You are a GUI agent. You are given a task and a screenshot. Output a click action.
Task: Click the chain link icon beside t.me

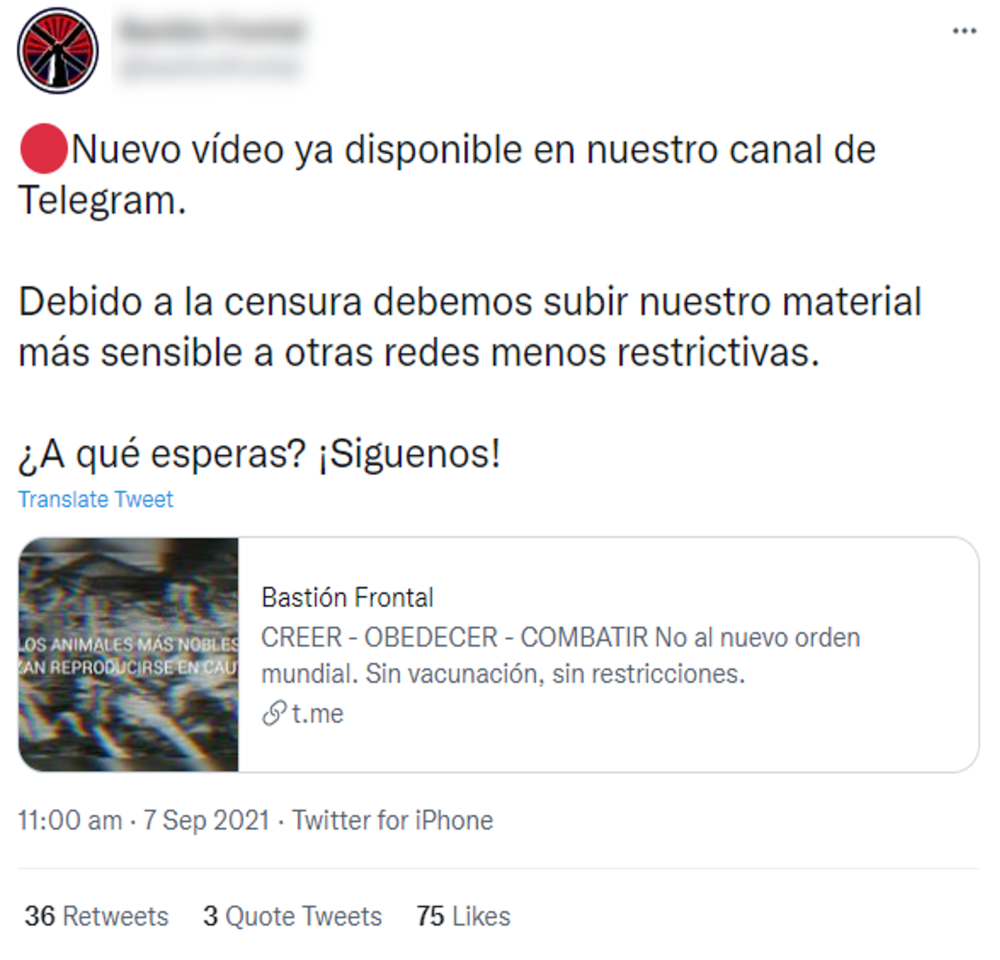pyautogui.click(x=274, y=713)
